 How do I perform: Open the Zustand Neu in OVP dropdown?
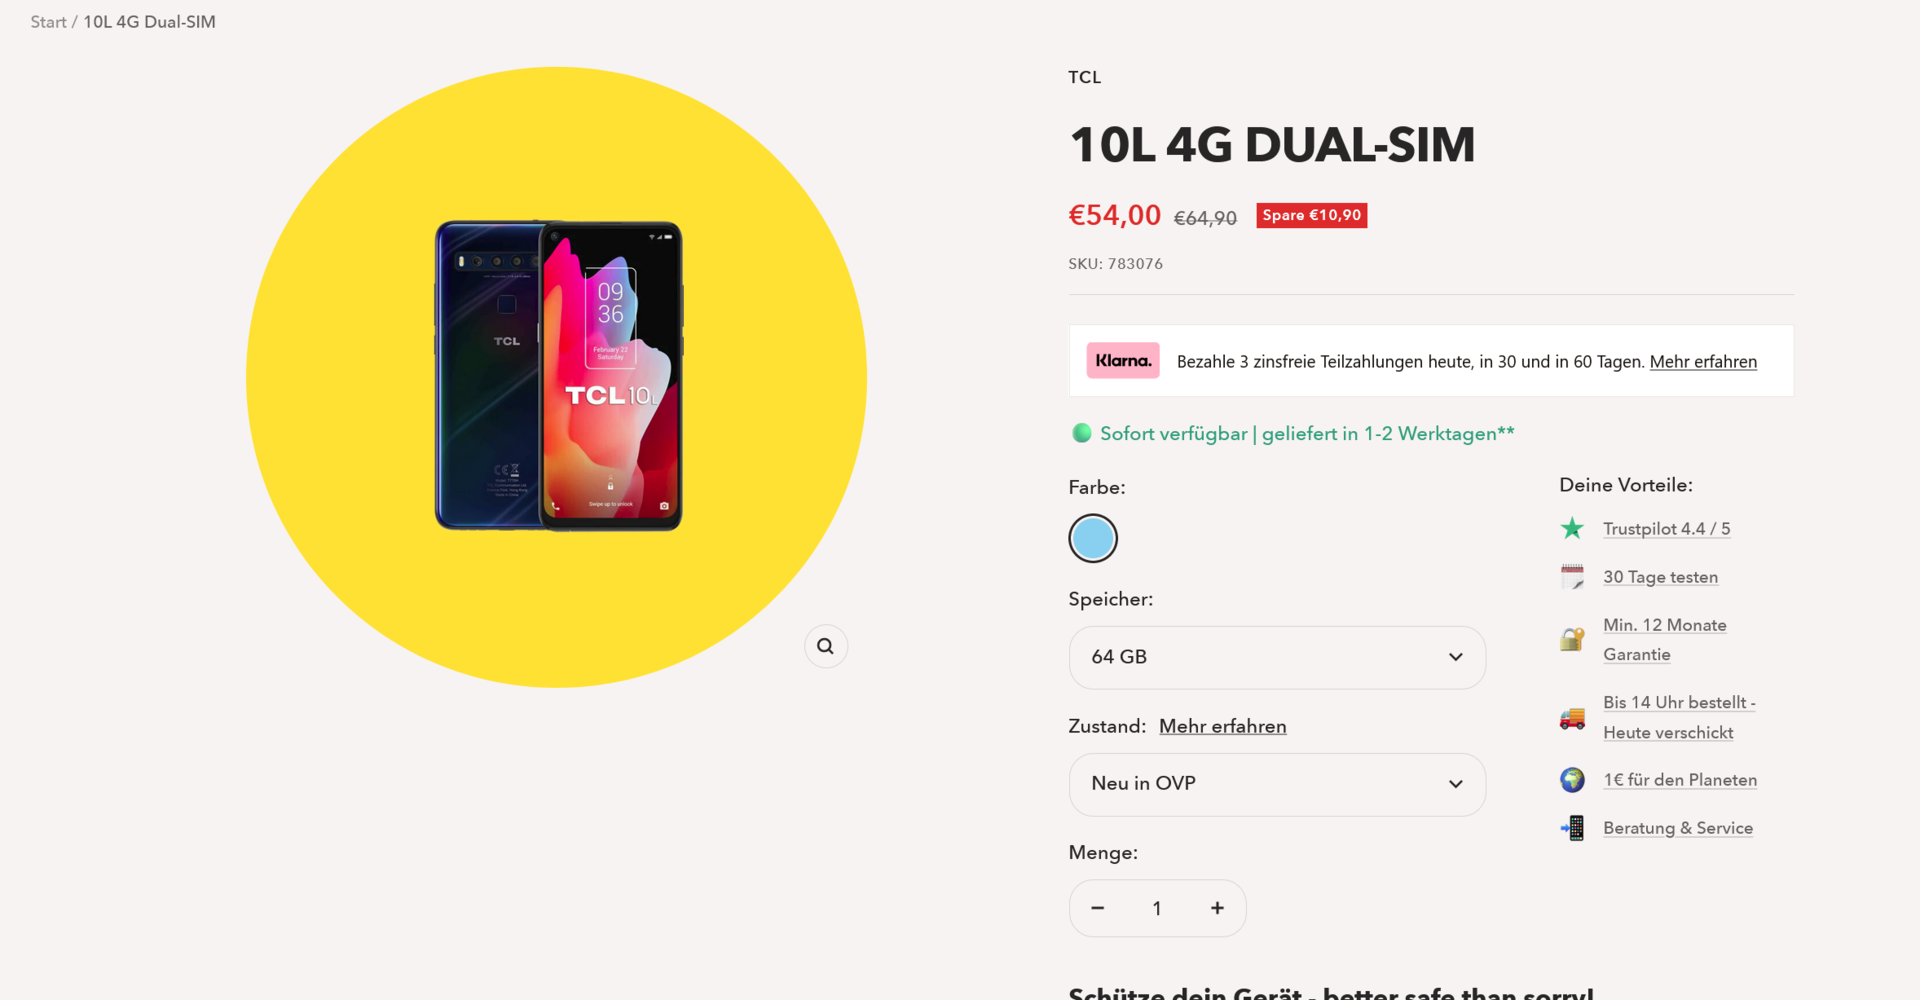1277,784
